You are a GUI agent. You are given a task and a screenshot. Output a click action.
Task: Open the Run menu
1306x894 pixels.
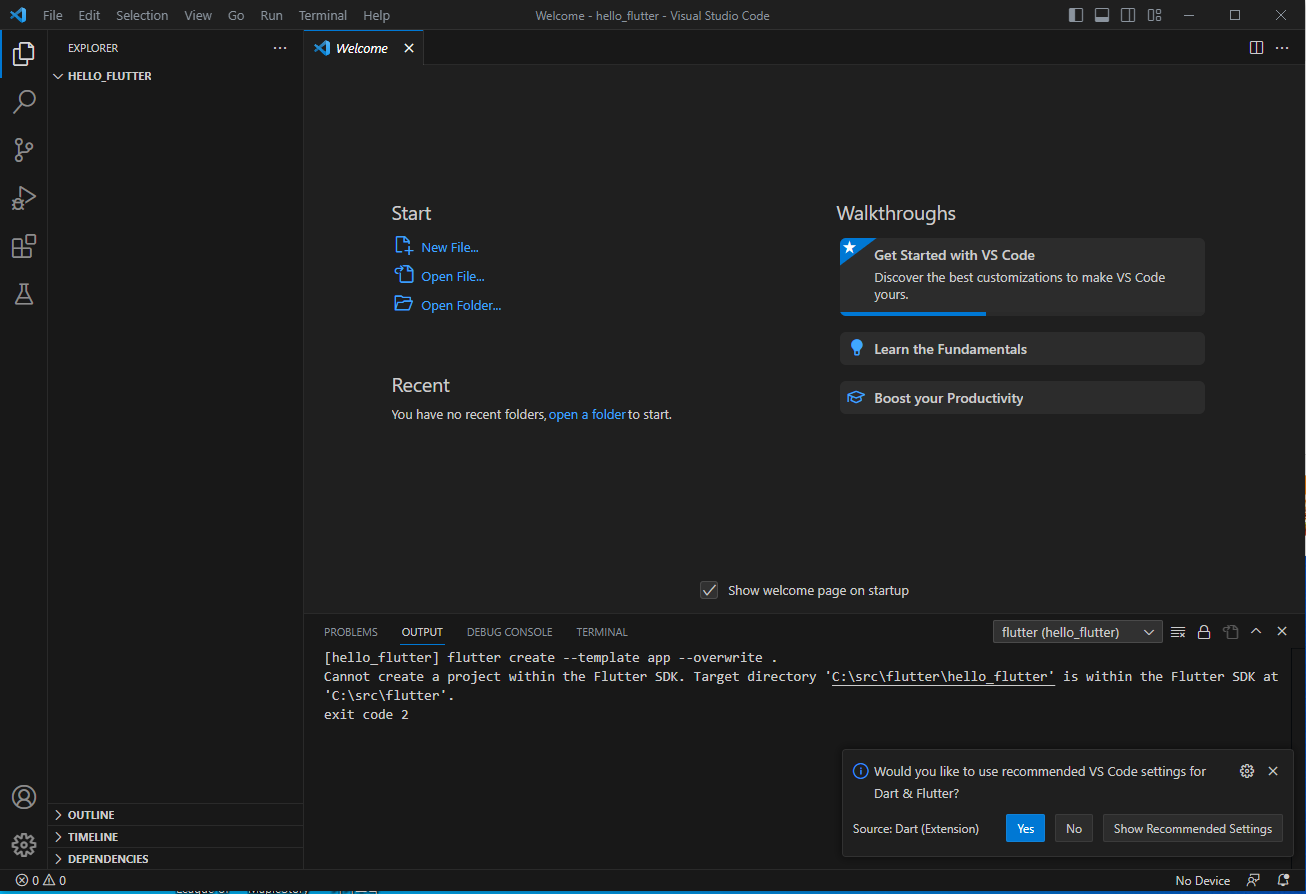271,15
